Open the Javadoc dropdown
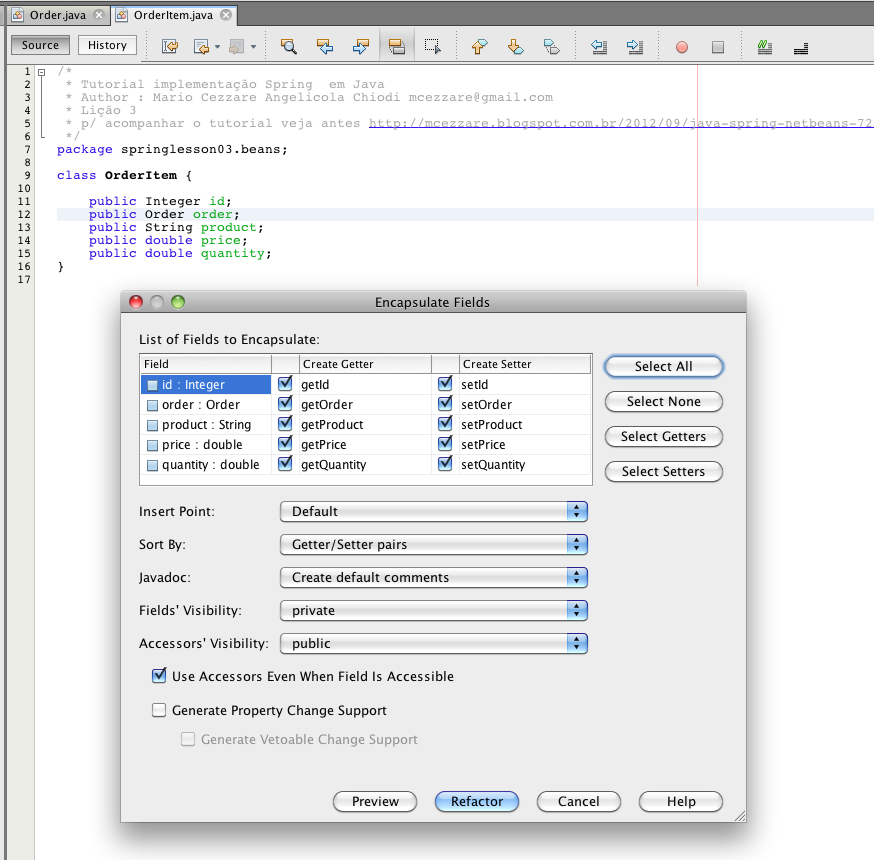874x860 pixels. tap(434, 577)
